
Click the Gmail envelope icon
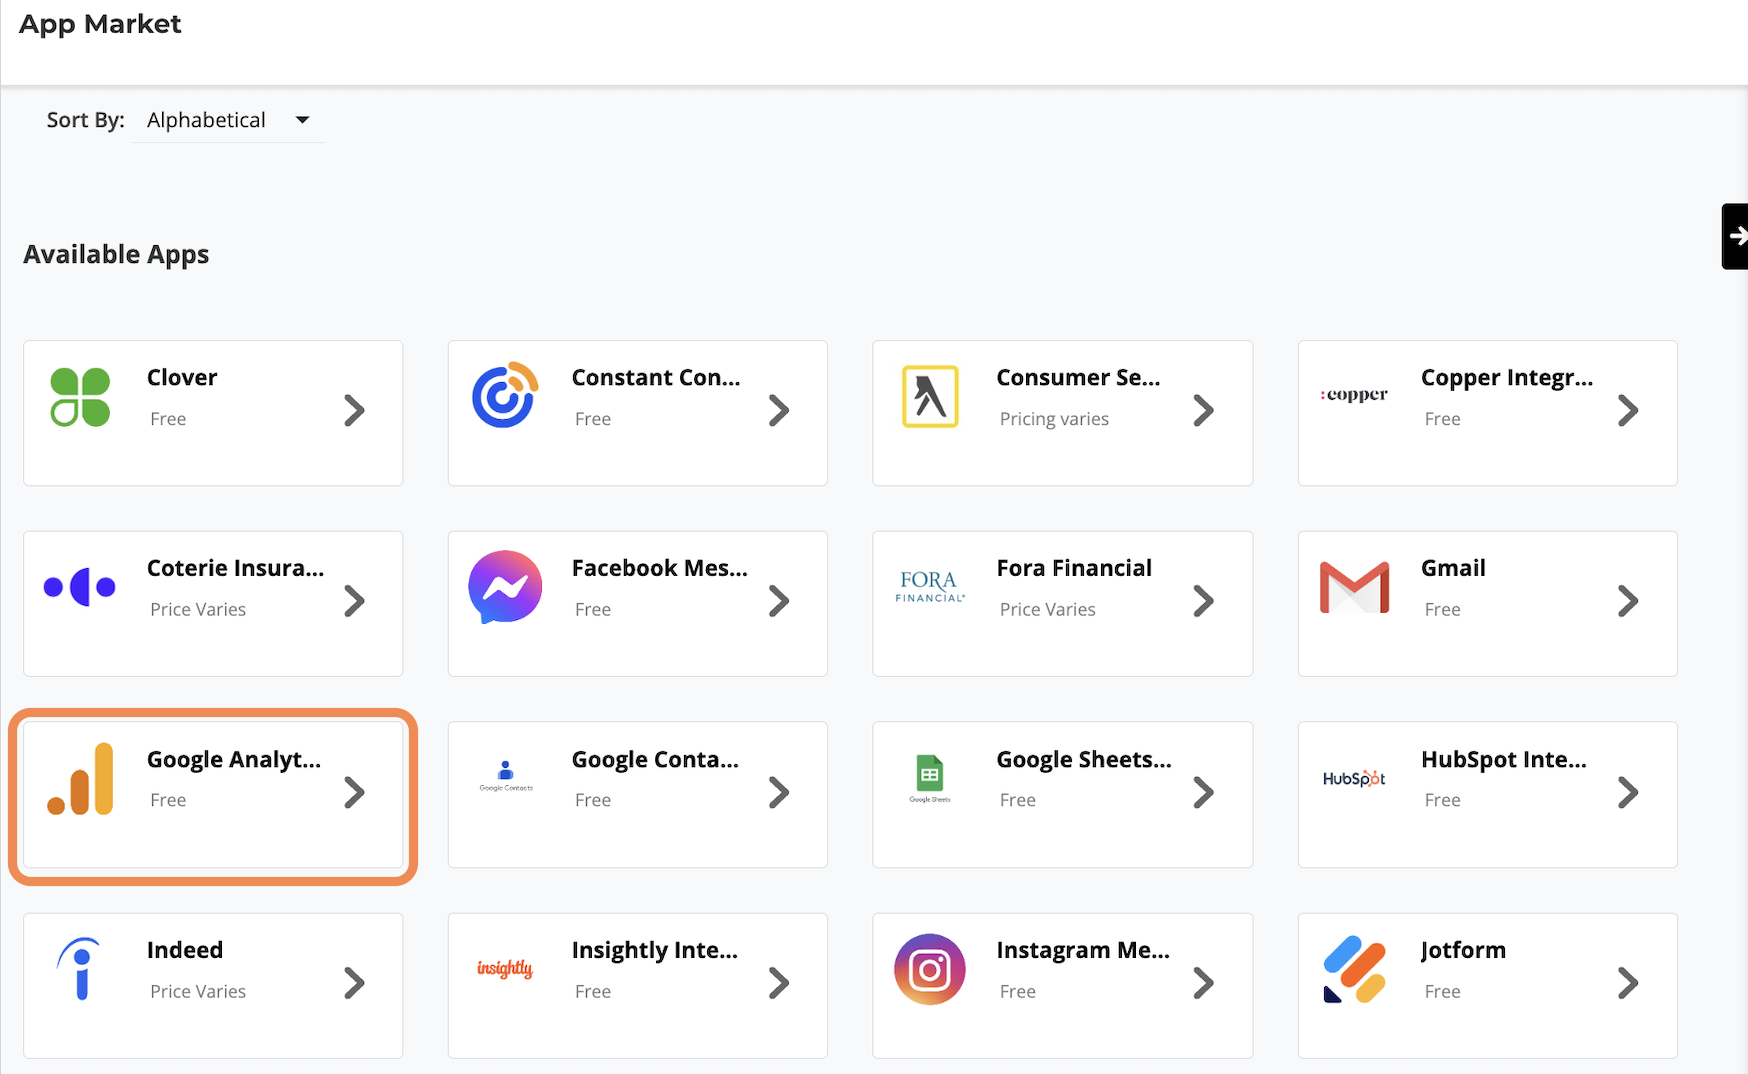[1354, 587]
